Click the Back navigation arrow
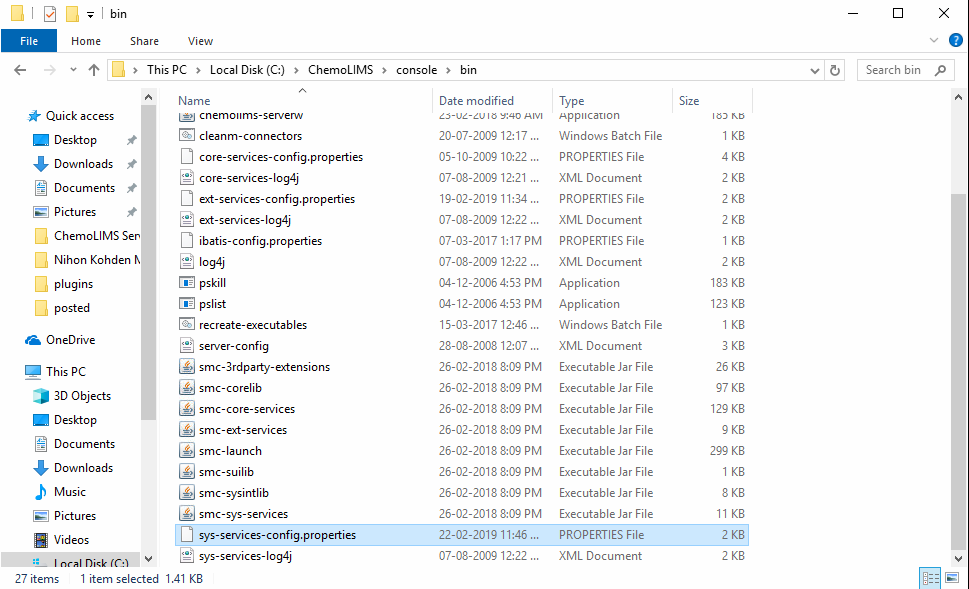Screen dimensions: 969x589 pyautogui.click(x=20, y=70)
